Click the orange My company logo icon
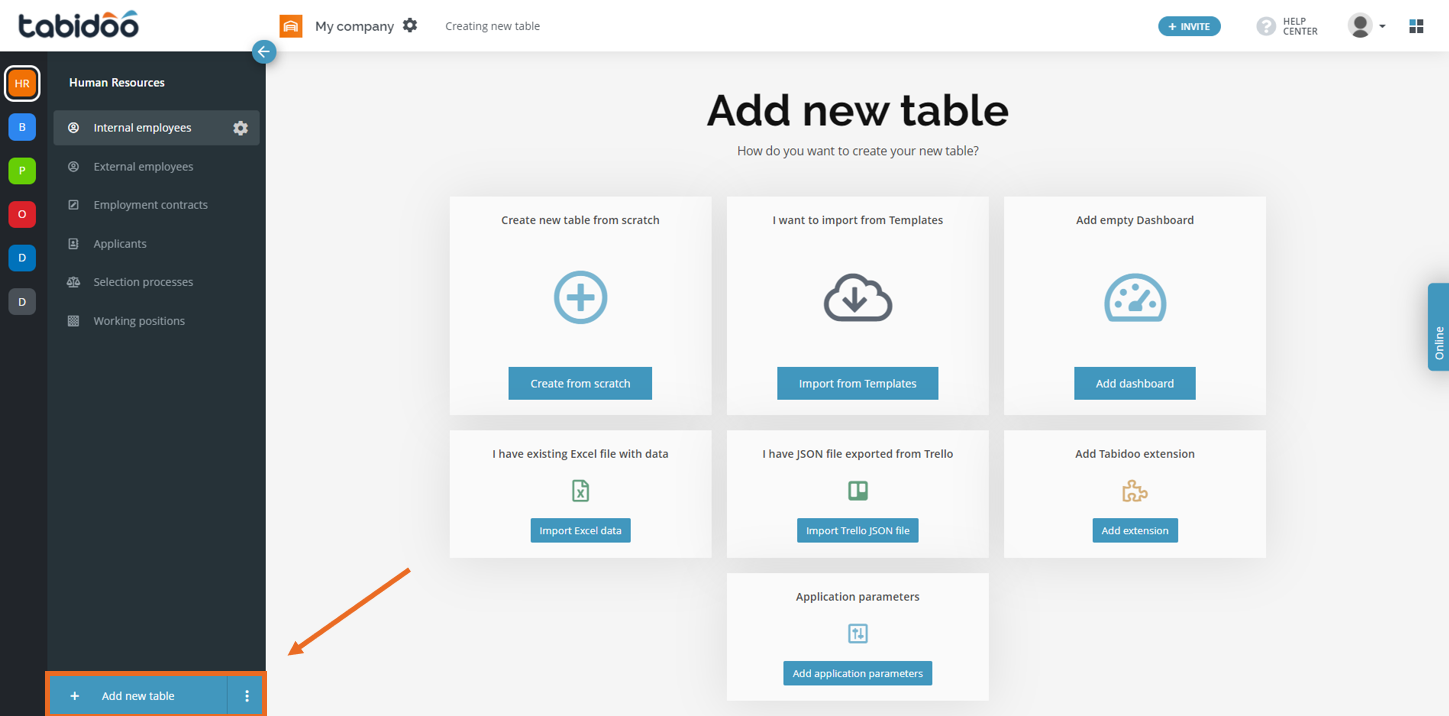 point(291,26)
